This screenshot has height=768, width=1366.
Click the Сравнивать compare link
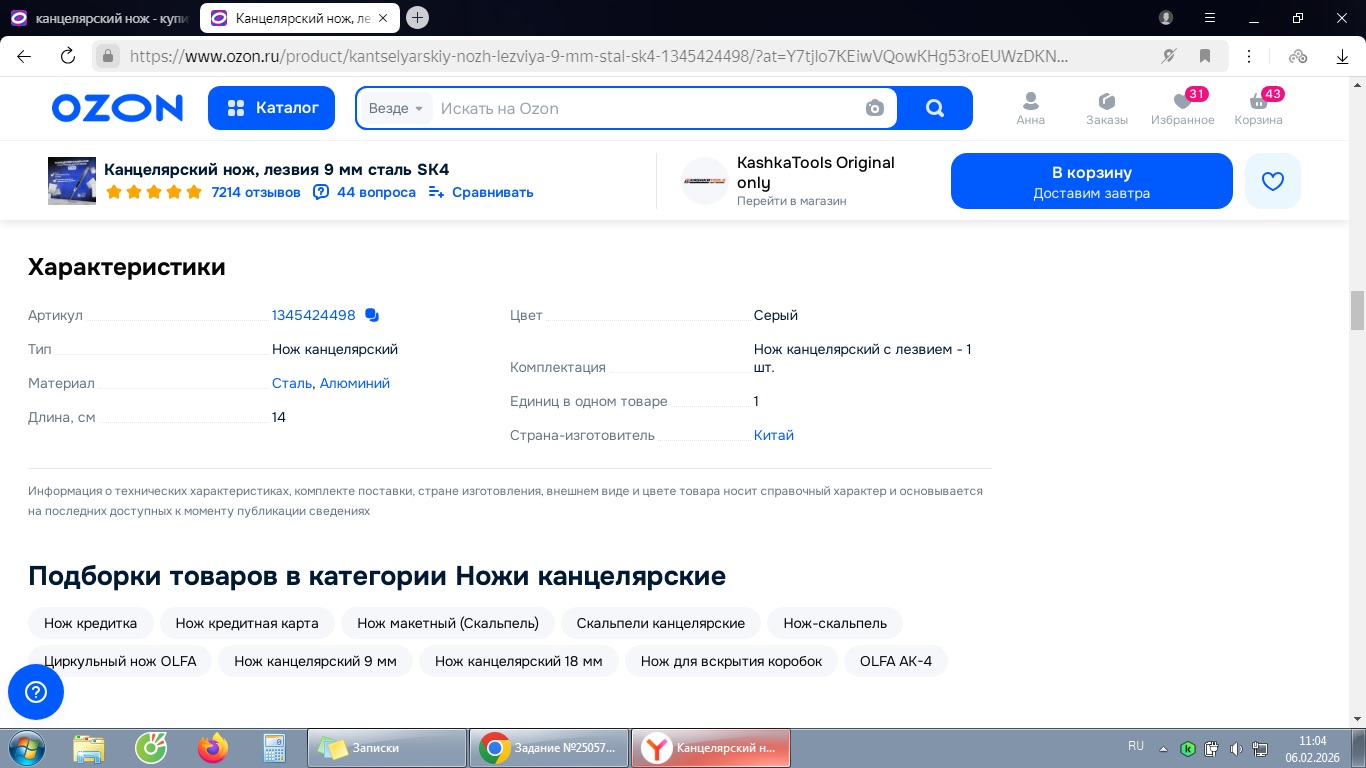(x=481, y=192)
